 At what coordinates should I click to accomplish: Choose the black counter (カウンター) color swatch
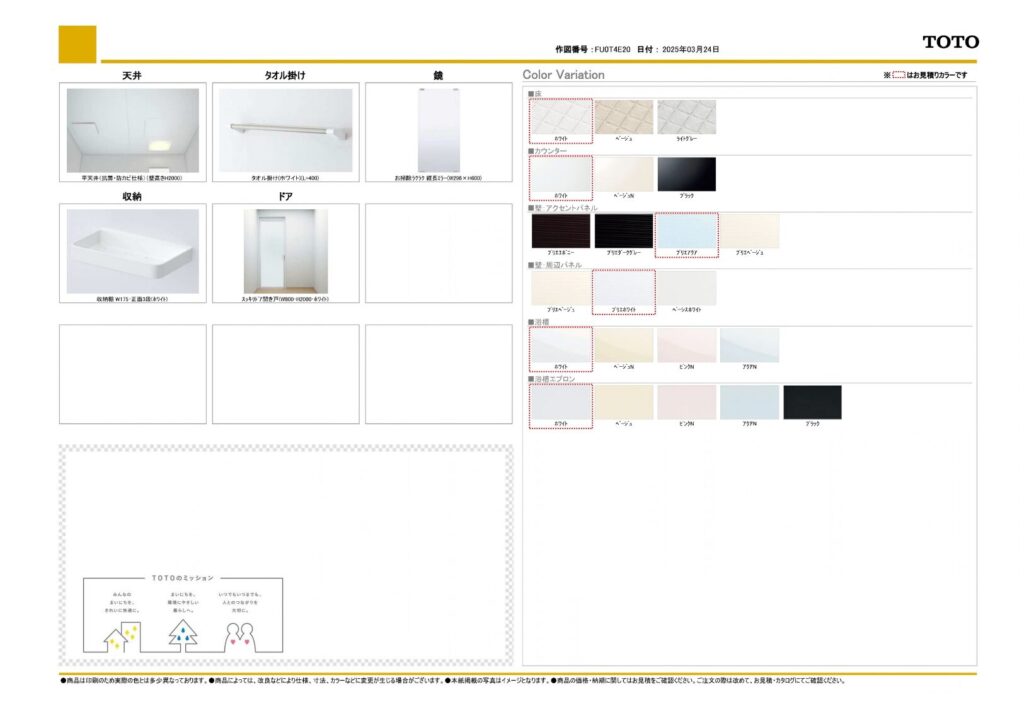(686, 174)
